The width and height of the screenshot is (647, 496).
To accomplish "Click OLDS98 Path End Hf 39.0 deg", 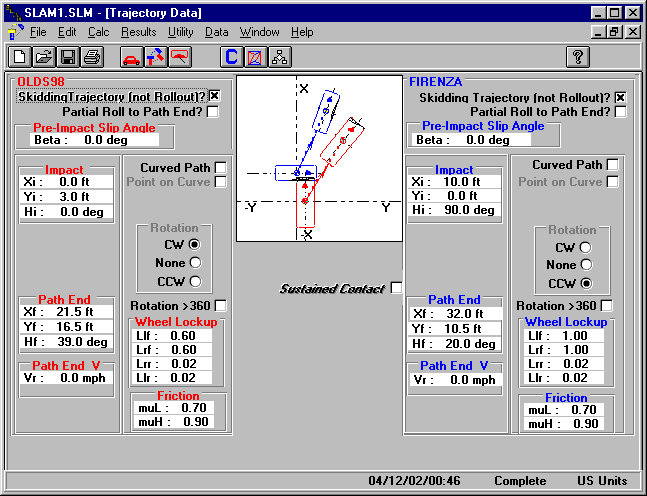I will (66, 342).
